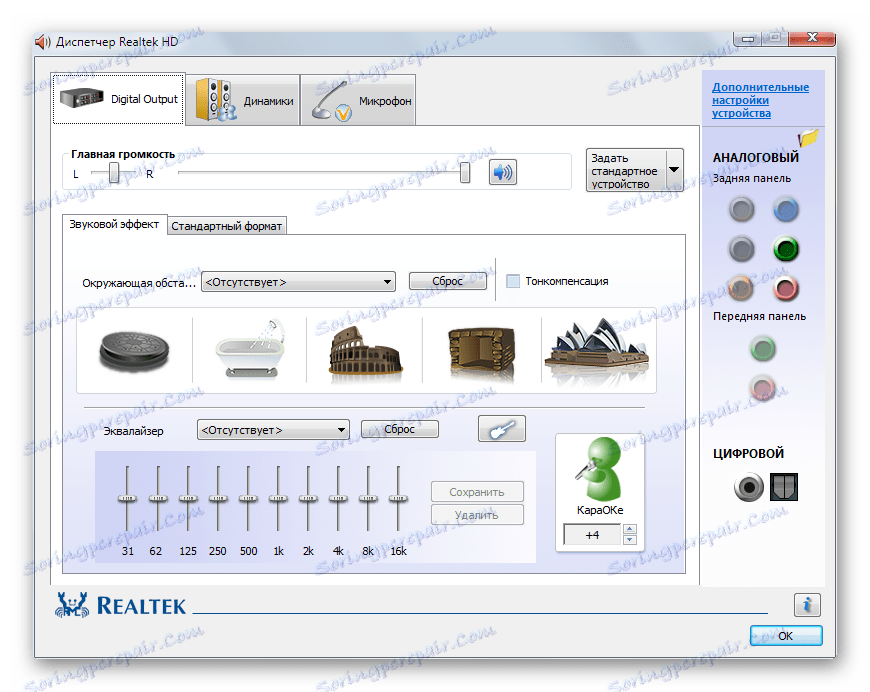This screenshot has height=692, width=870.
Task: Select the sewer manhole environment preset
Action: 134,351
